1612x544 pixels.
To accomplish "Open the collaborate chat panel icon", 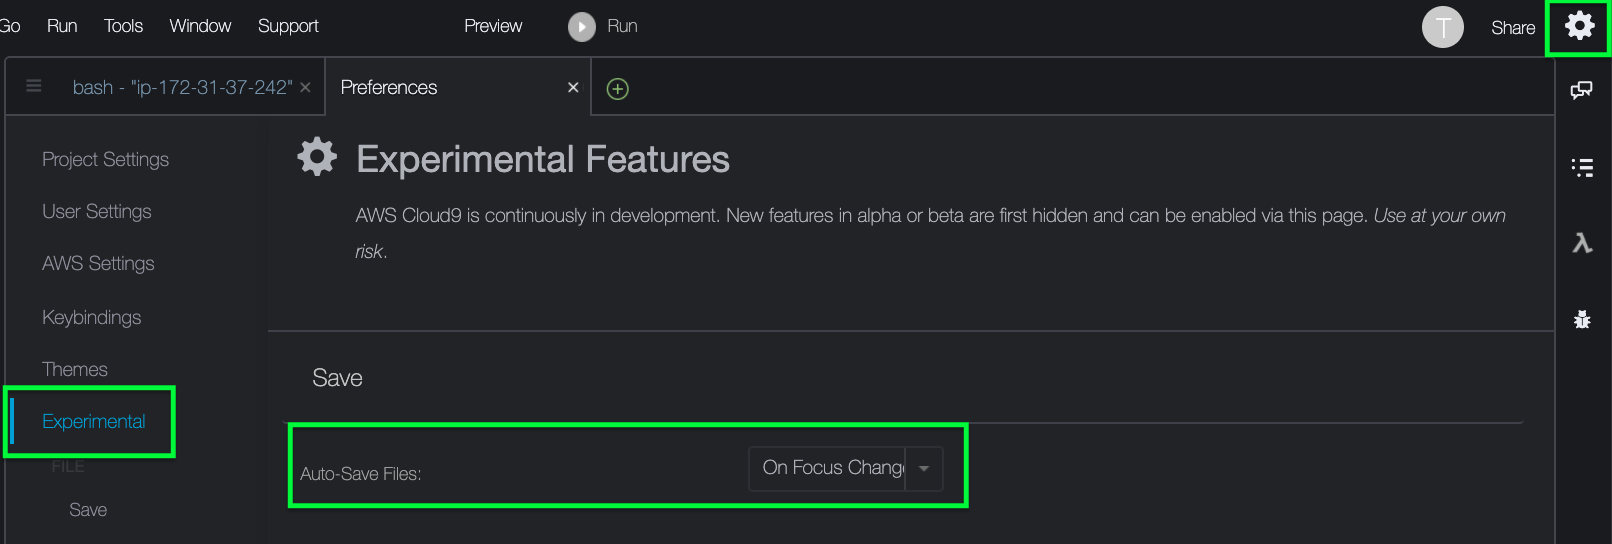I will 1581,90.
